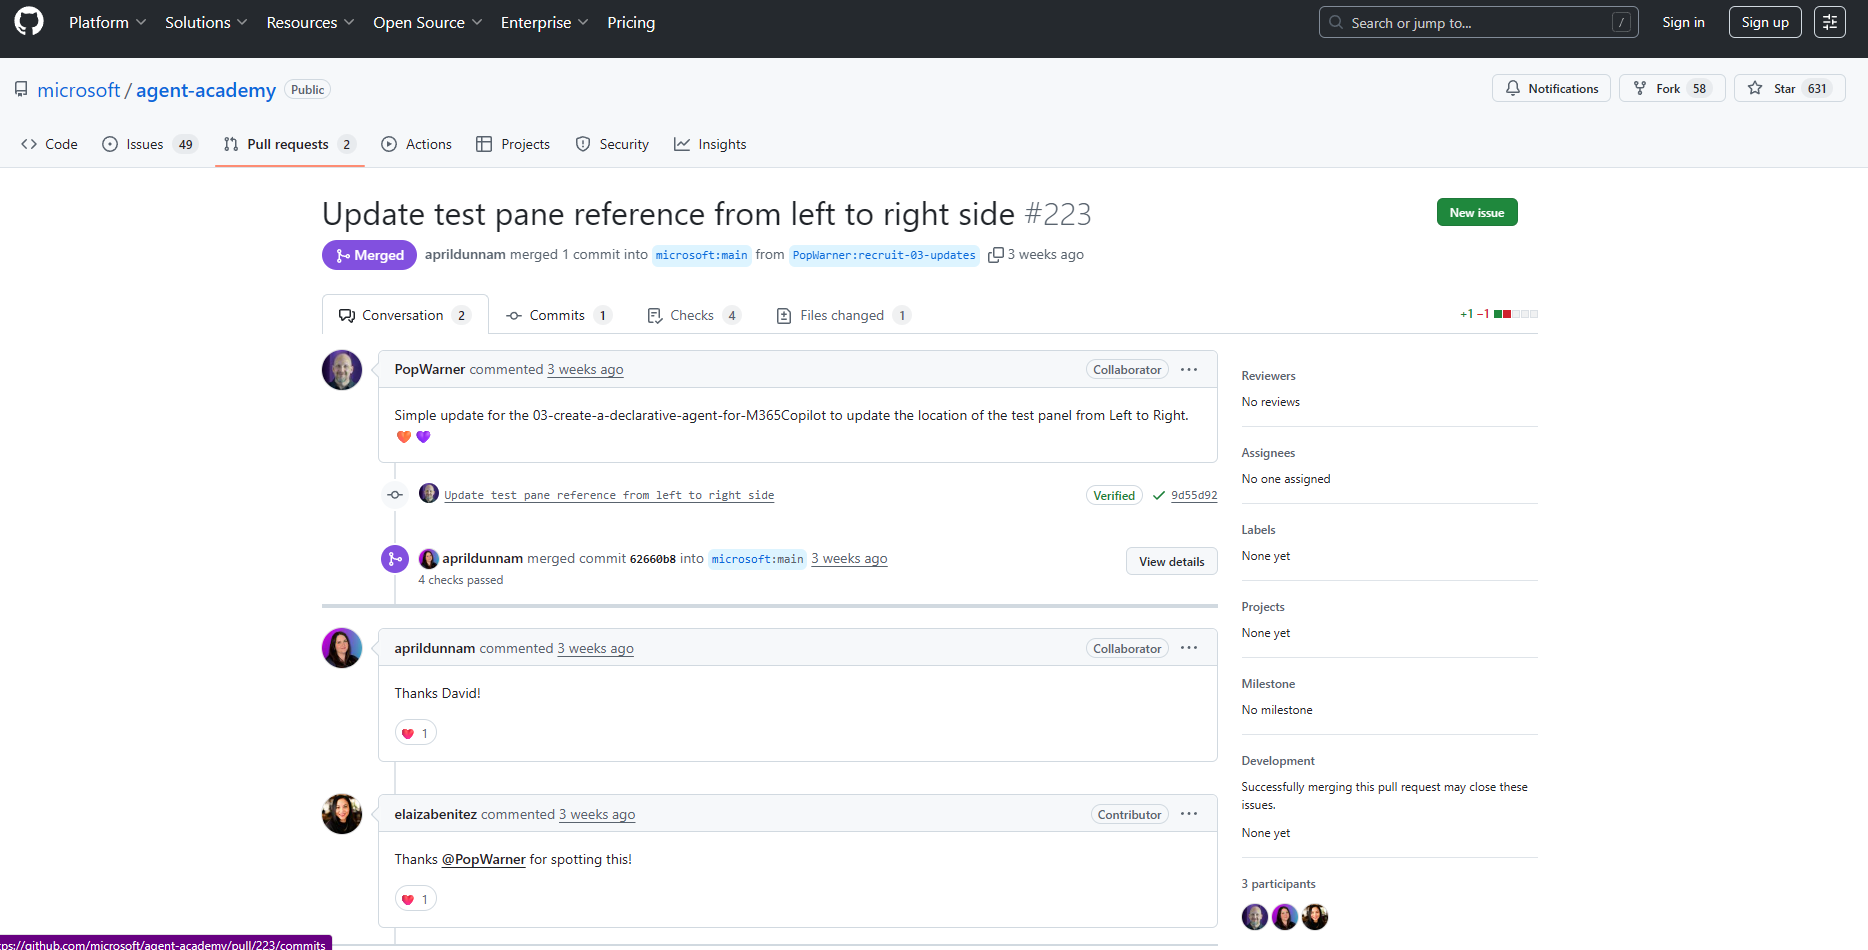
Task: Click the 3 weeks ago timestamp of PopWarner's comment
Action: tap(585, 369)
